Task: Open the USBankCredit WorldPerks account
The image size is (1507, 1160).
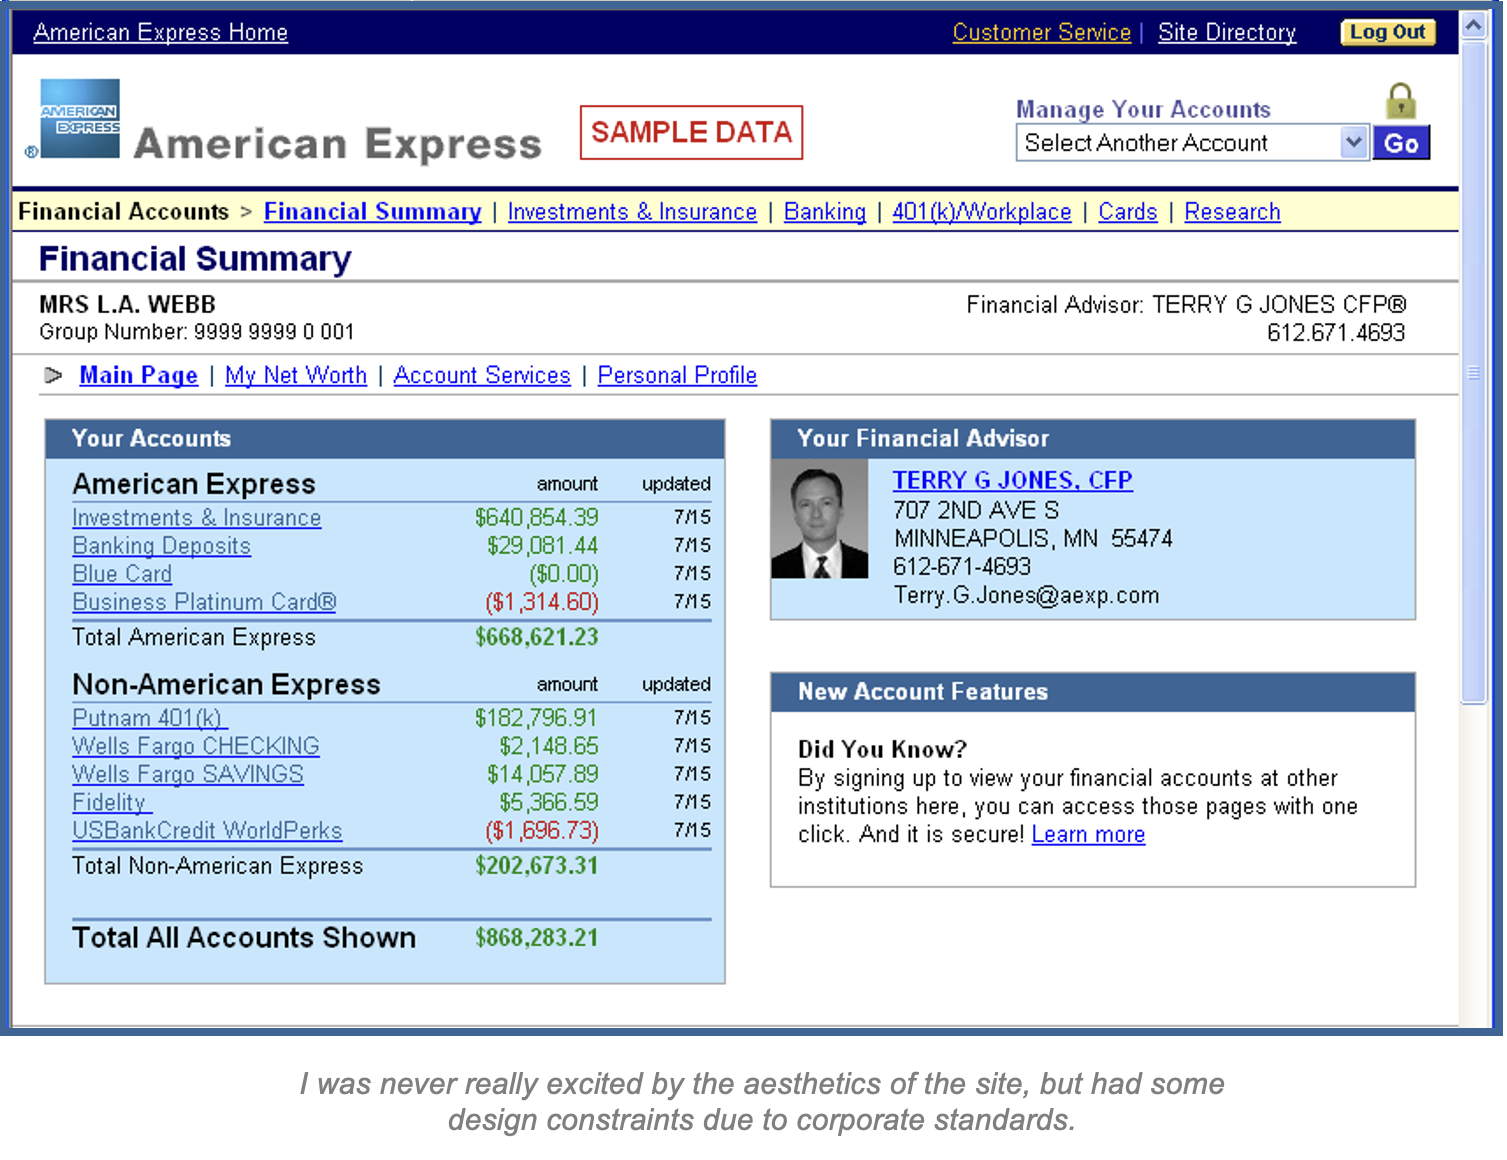Action: (x=207, y=831)
